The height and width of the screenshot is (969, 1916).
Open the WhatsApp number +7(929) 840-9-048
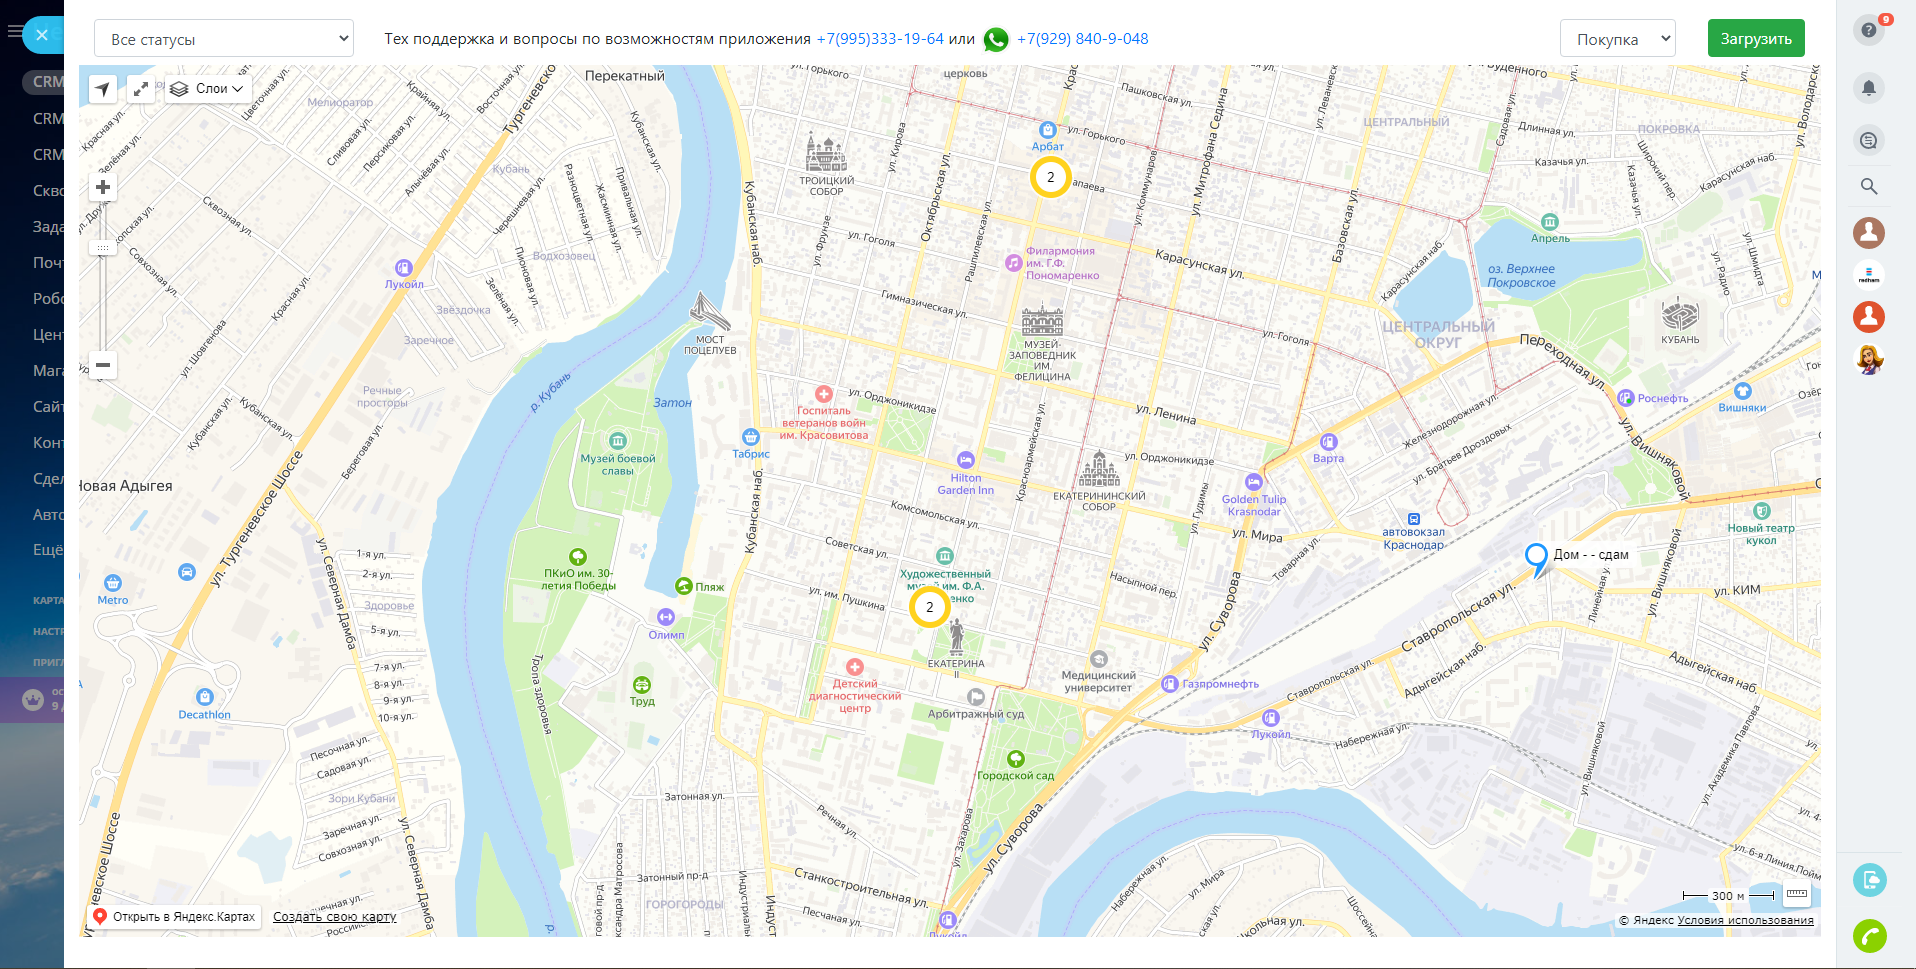click(x=1082, y=39)
